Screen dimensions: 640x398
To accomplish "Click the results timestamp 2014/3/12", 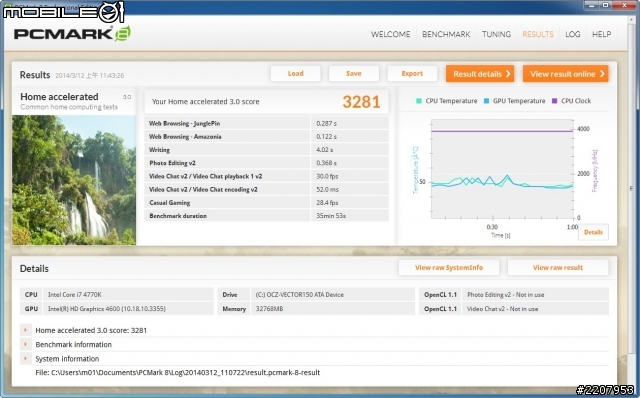I will 90,76.
